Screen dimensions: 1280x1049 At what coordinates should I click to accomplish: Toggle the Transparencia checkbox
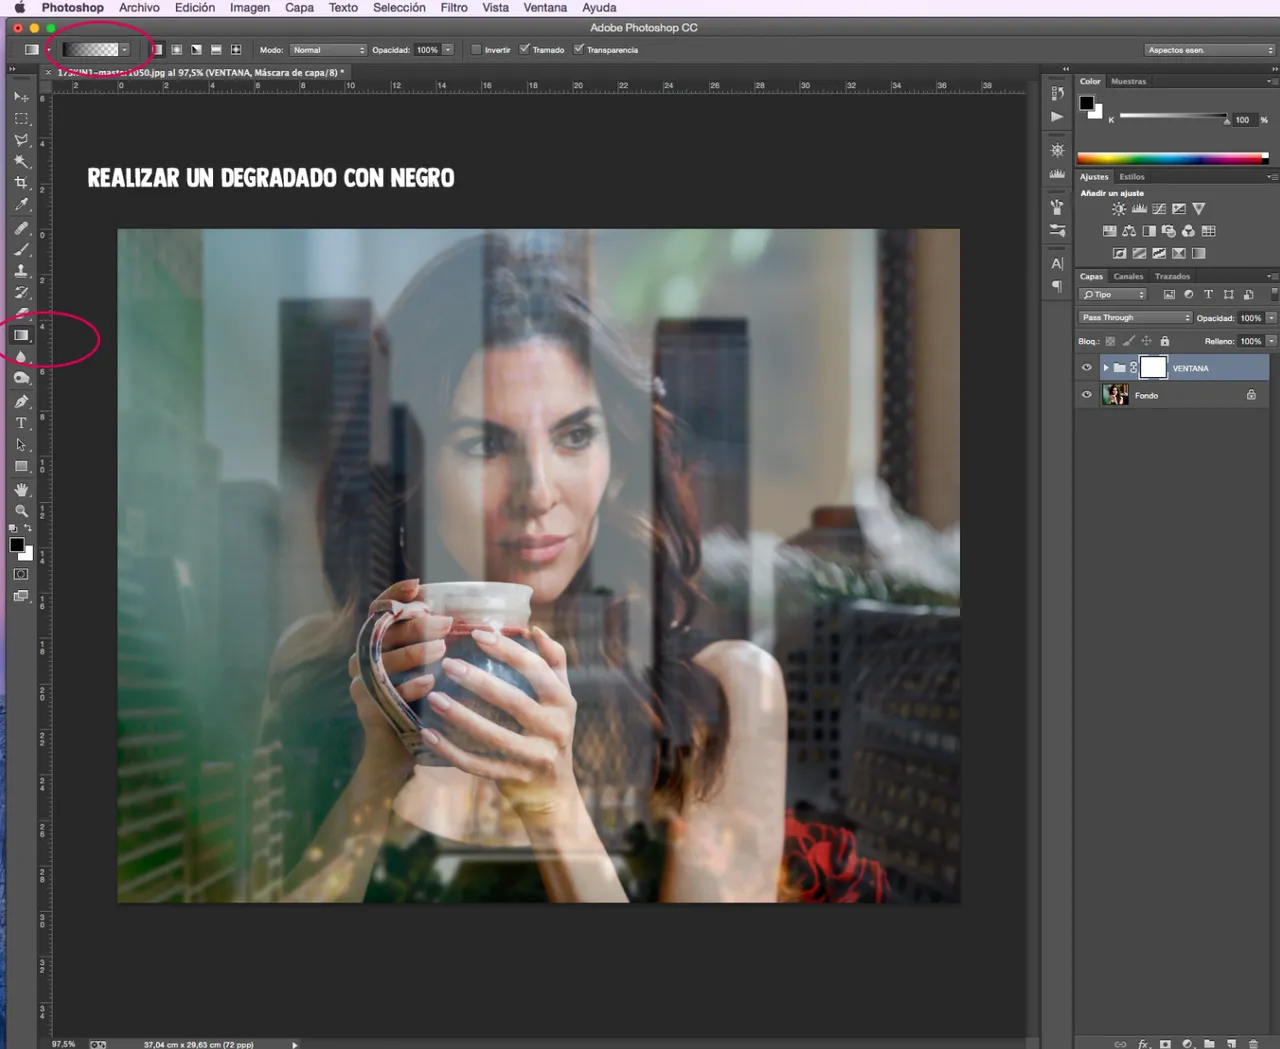click(x=579, y=49)
